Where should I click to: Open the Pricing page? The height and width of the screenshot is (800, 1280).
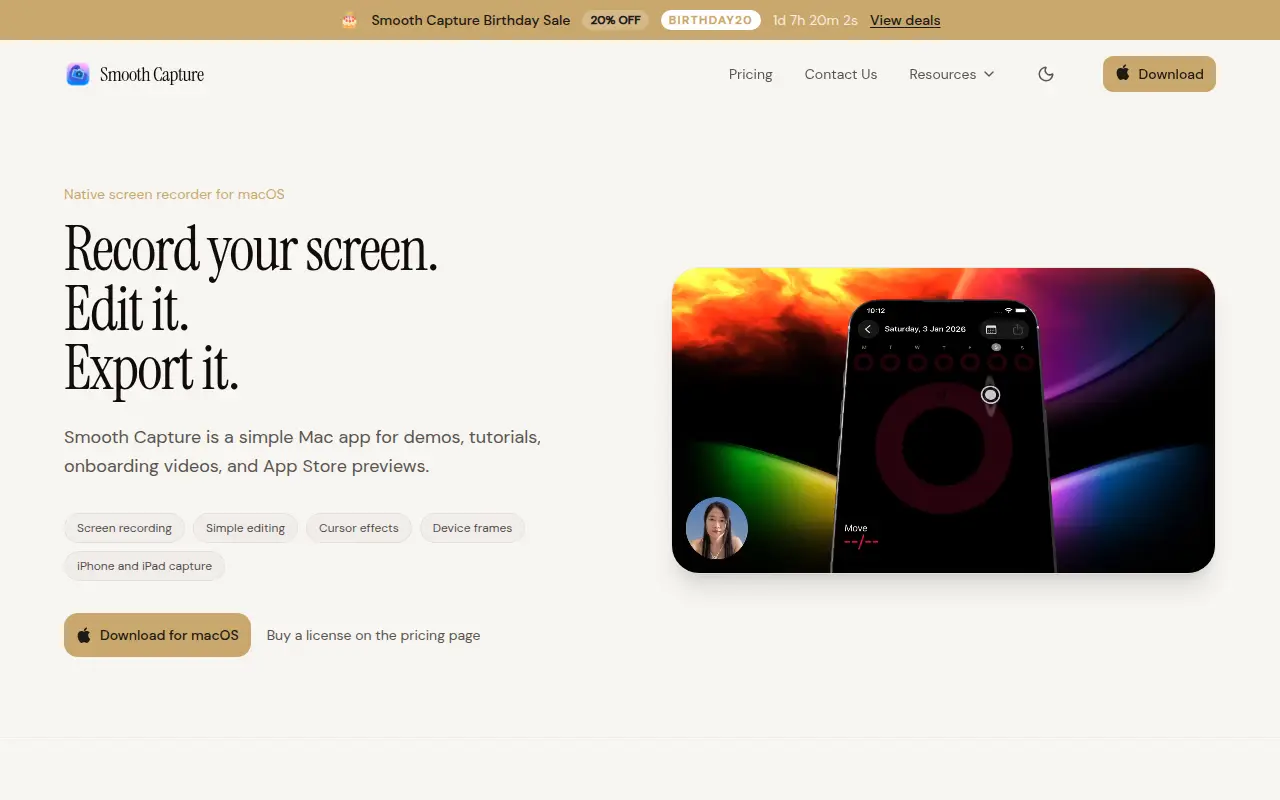point(751,74)
